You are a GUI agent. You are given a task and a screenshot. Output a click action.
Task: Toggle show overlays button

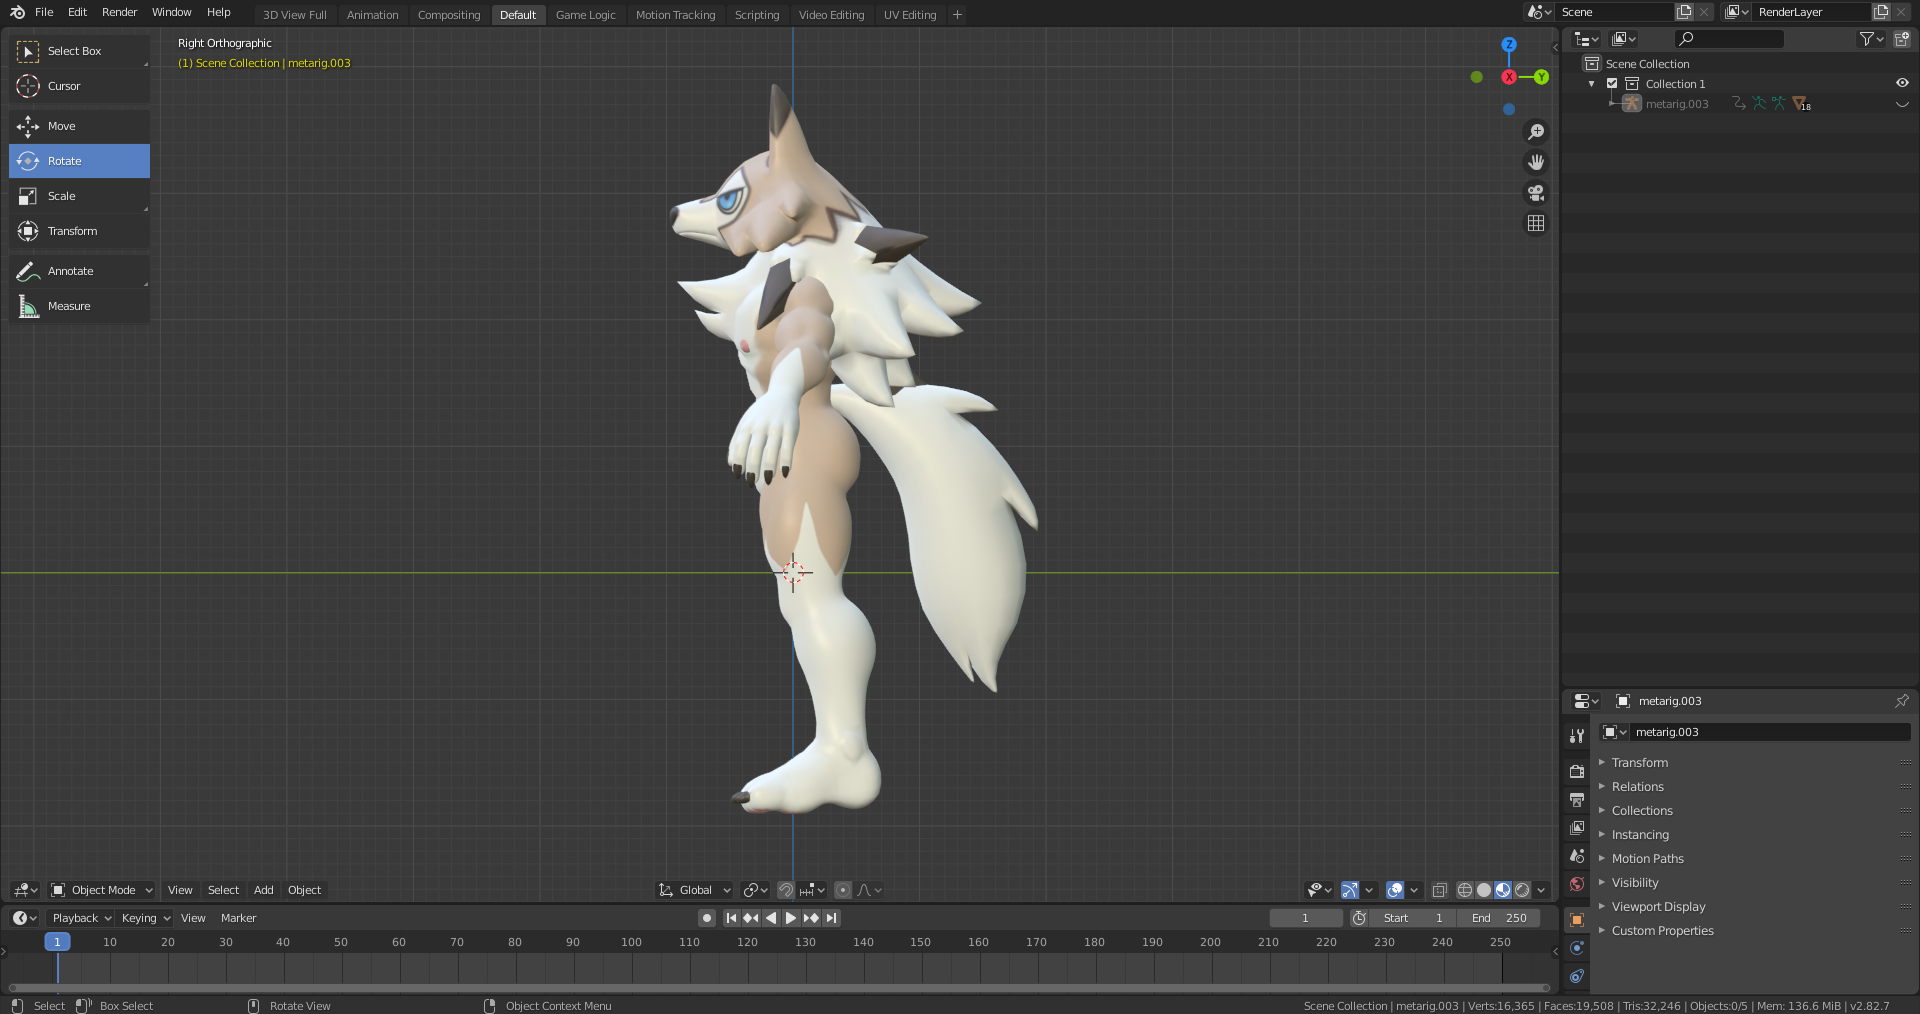coord(1395,890)
